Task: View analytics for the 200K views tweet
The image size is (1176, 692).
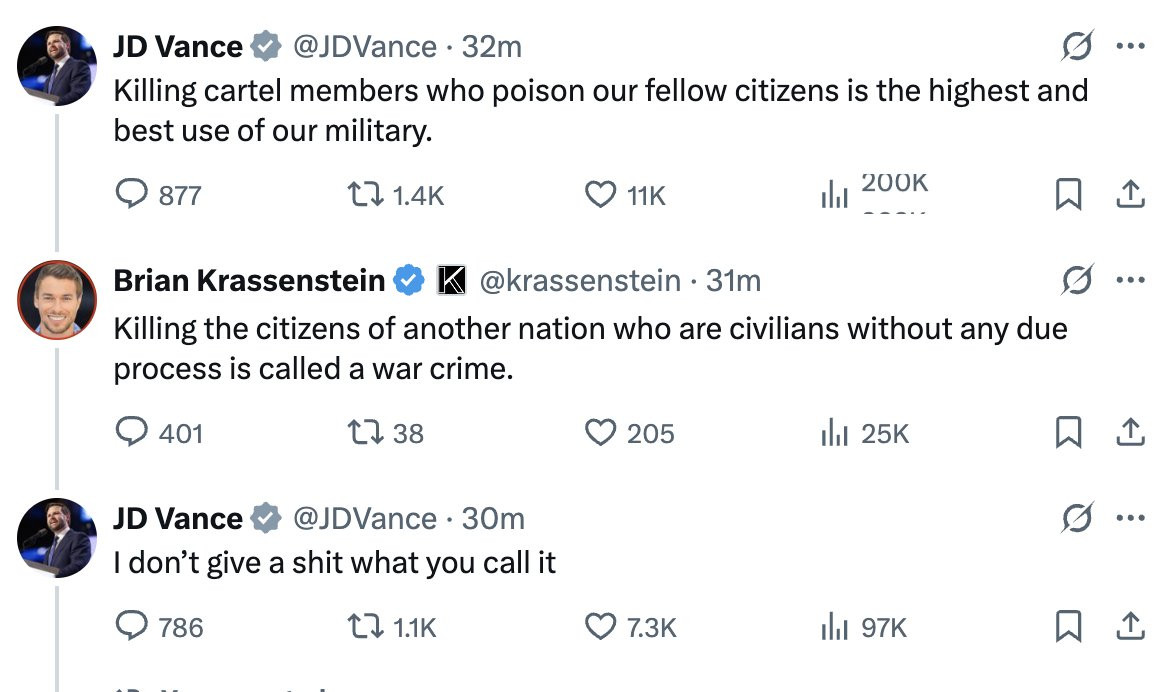Action: [x=874, y=194]
